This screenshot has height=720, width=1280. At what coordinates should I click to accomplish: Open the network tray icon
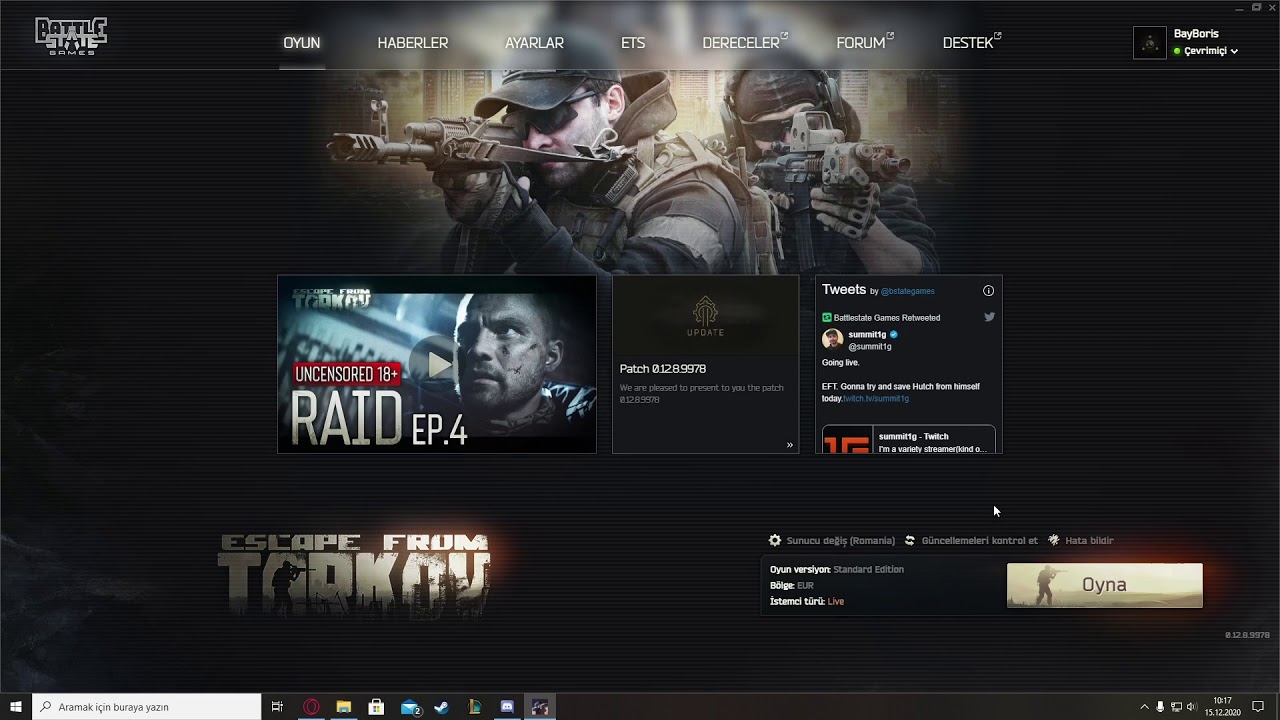[1176, 707]
